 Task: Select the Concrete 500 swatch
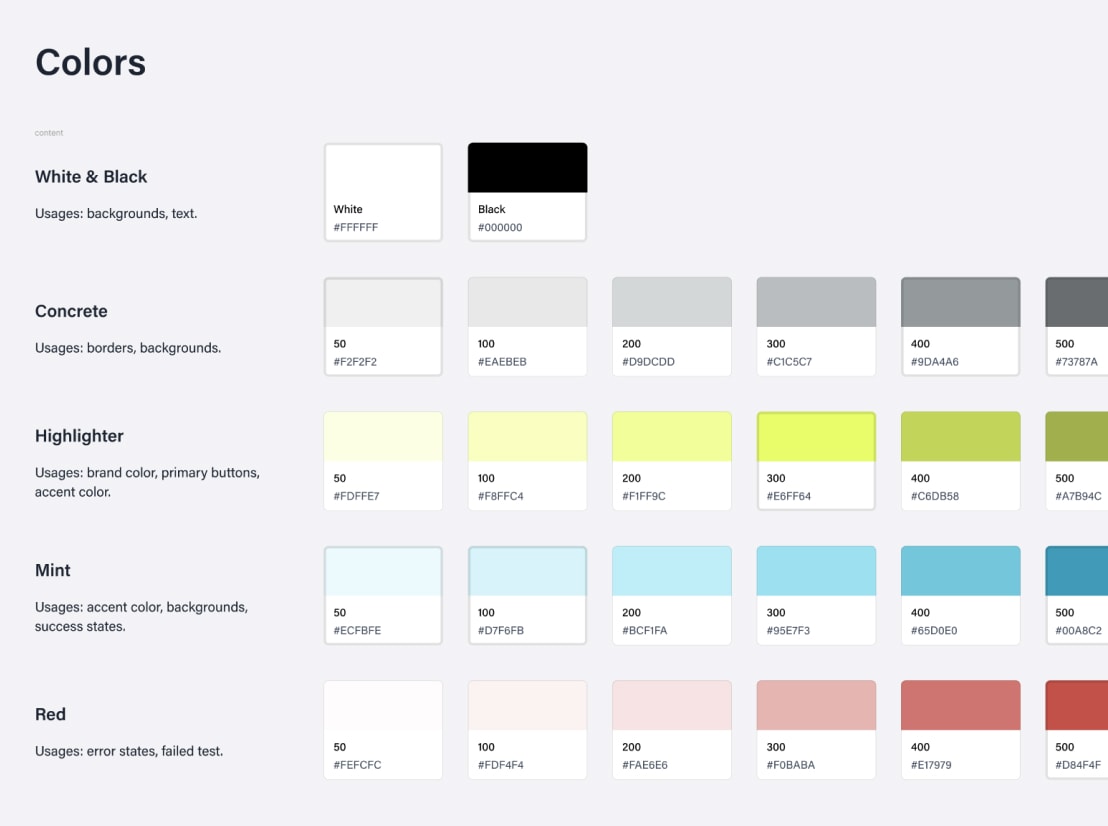1080,326
